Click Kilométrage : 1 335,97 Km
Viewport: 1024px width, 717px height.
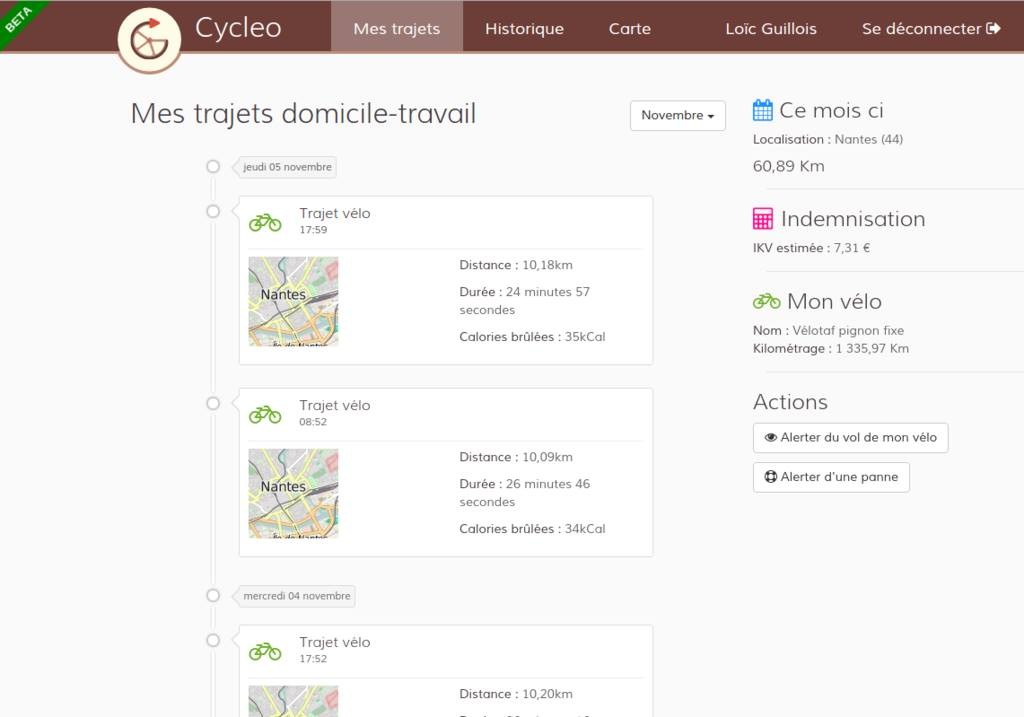pyautogui.click(x=831, y=349)
